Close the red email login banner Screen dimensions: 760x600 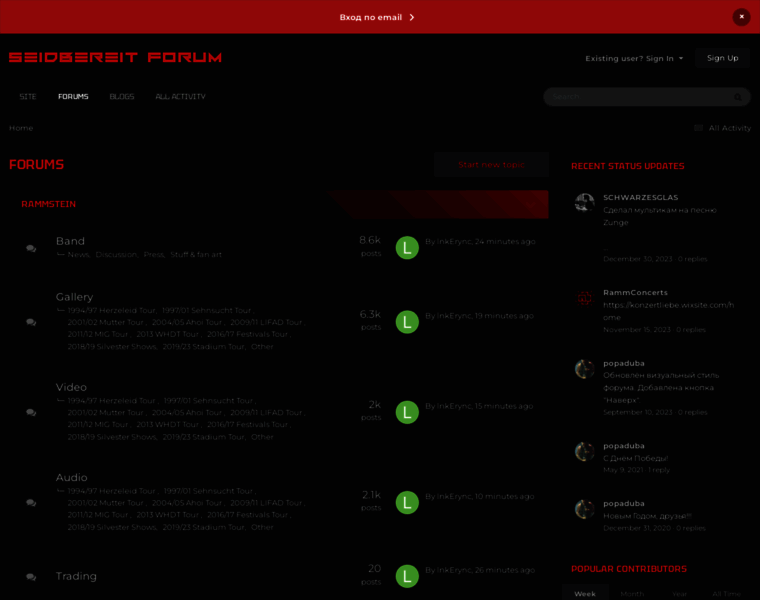point(741,17)
